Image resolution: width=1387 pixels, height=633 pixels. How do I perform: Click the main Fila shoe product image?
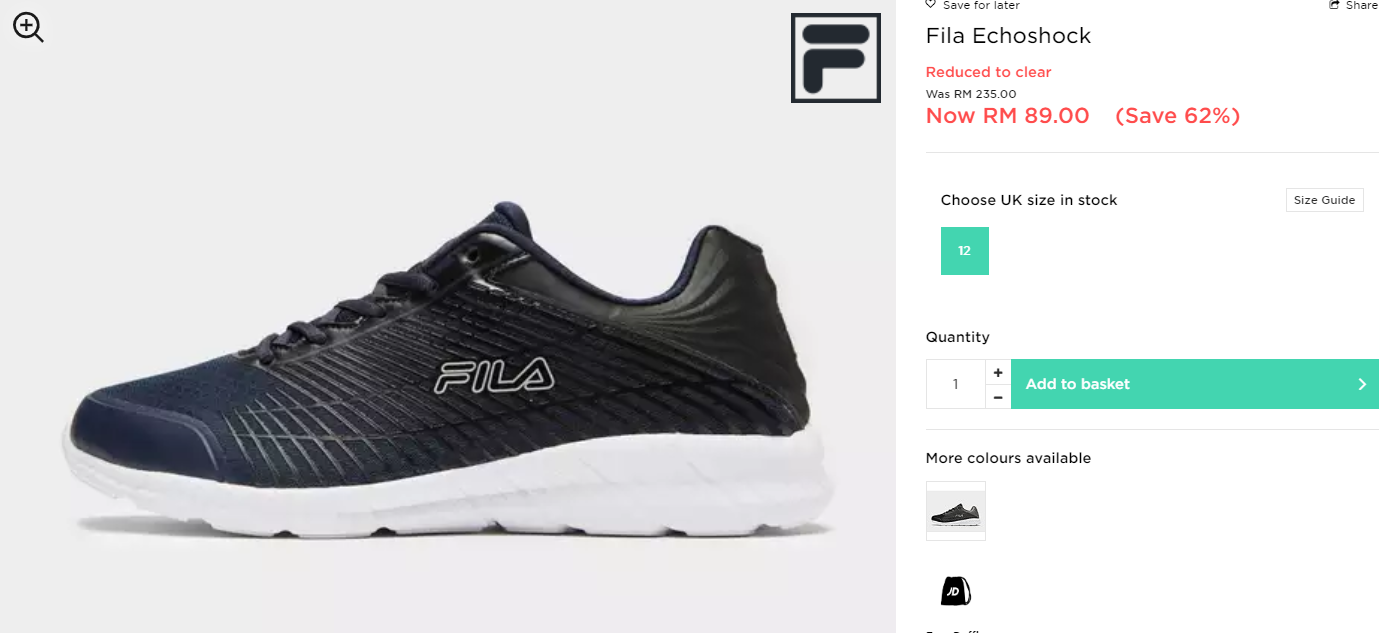(448, 370)
